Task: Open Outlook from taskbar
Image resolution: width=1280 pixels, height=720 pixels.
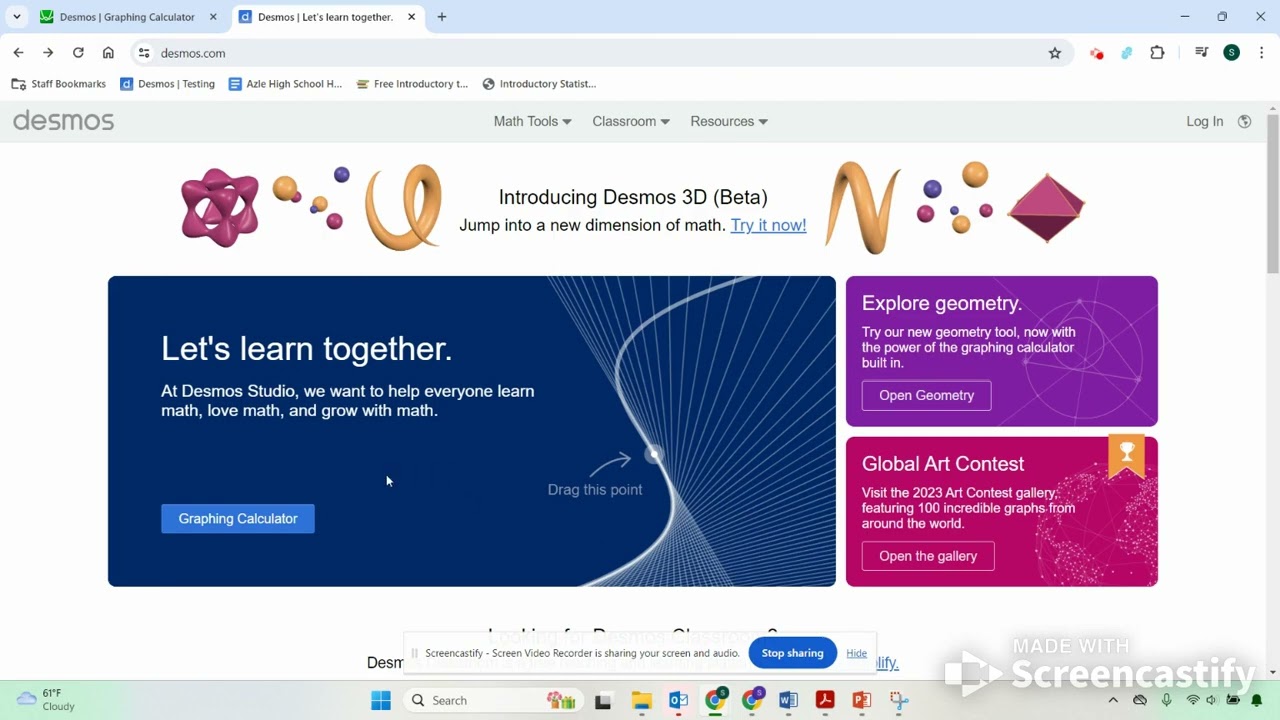Action: point(678,700)
